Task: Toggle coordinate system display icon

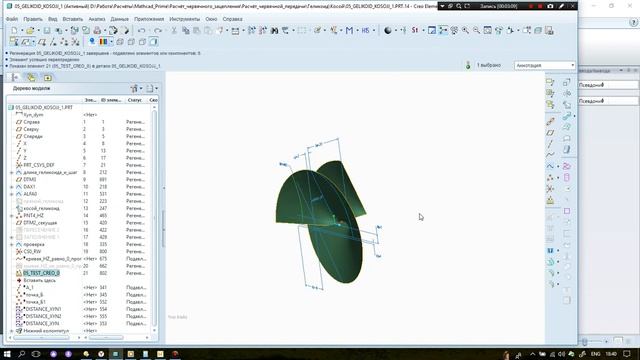Action: [x=75, y=42]
